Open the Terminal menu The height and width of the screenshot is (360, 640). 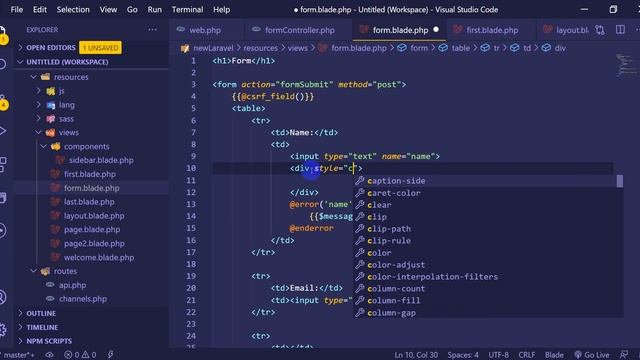pos(187,9)
